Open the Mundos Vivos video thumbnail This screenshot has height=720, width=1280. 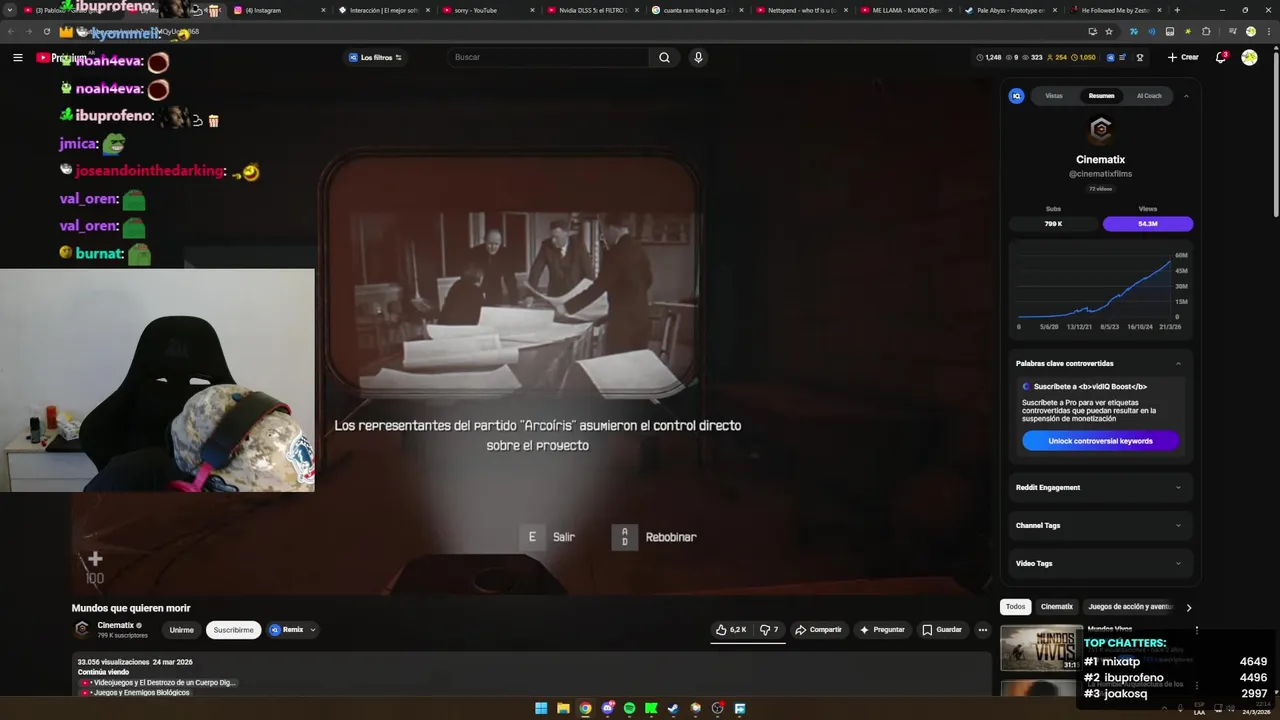(1041, 648)
